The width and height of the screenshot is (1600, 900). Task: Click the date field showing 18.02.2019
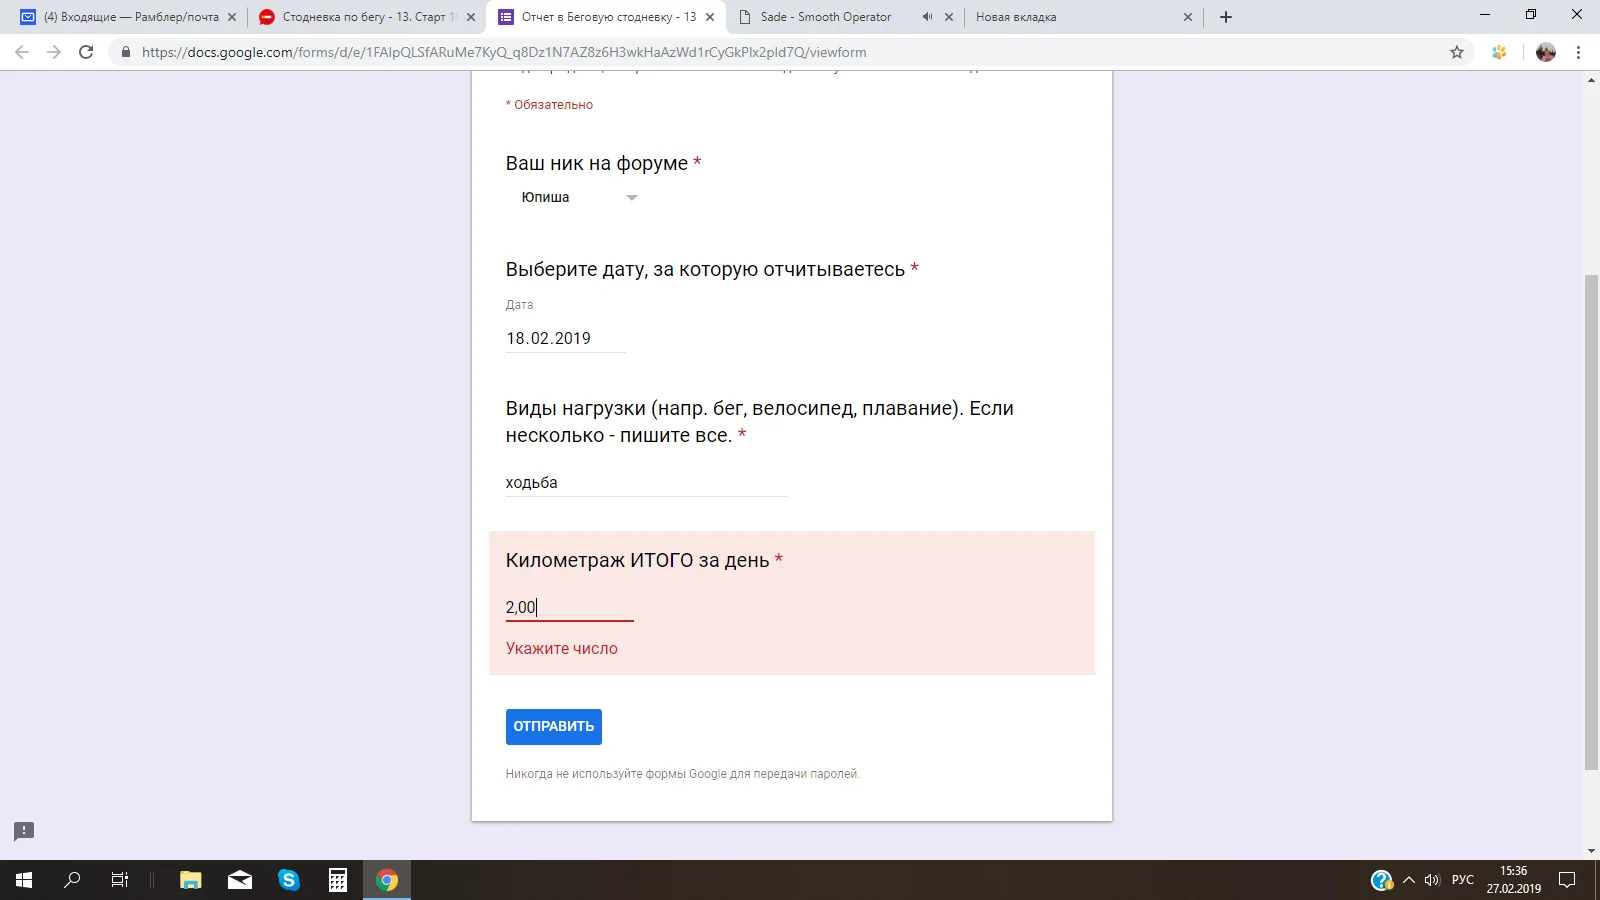(x=565, y=338)
